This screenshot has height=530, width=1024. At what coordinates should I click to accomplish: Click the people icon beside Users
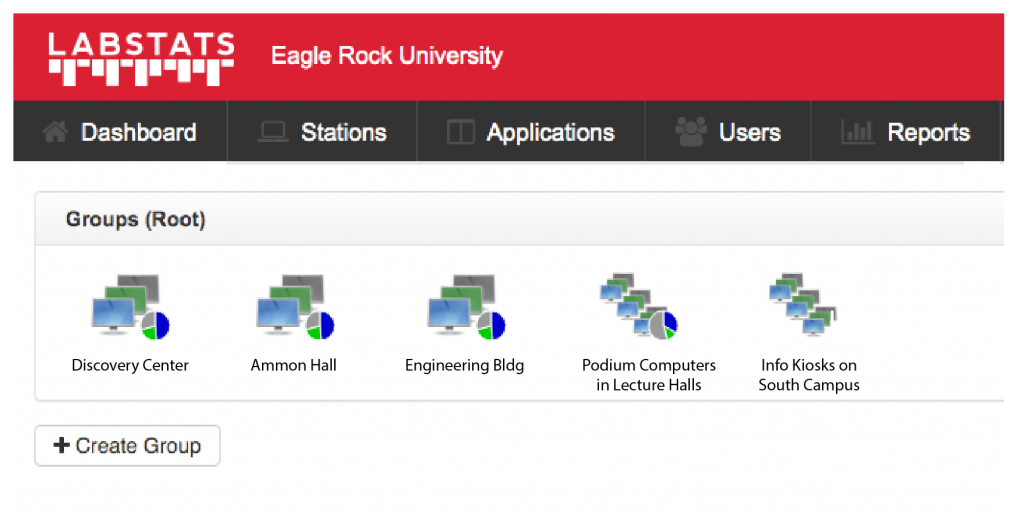click(x=691, y=131)
